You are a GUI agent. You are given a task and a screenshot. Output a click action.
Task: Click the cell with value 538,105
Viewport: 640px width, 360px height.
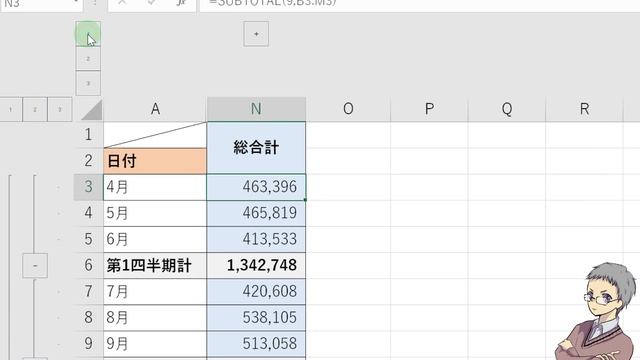256,318
